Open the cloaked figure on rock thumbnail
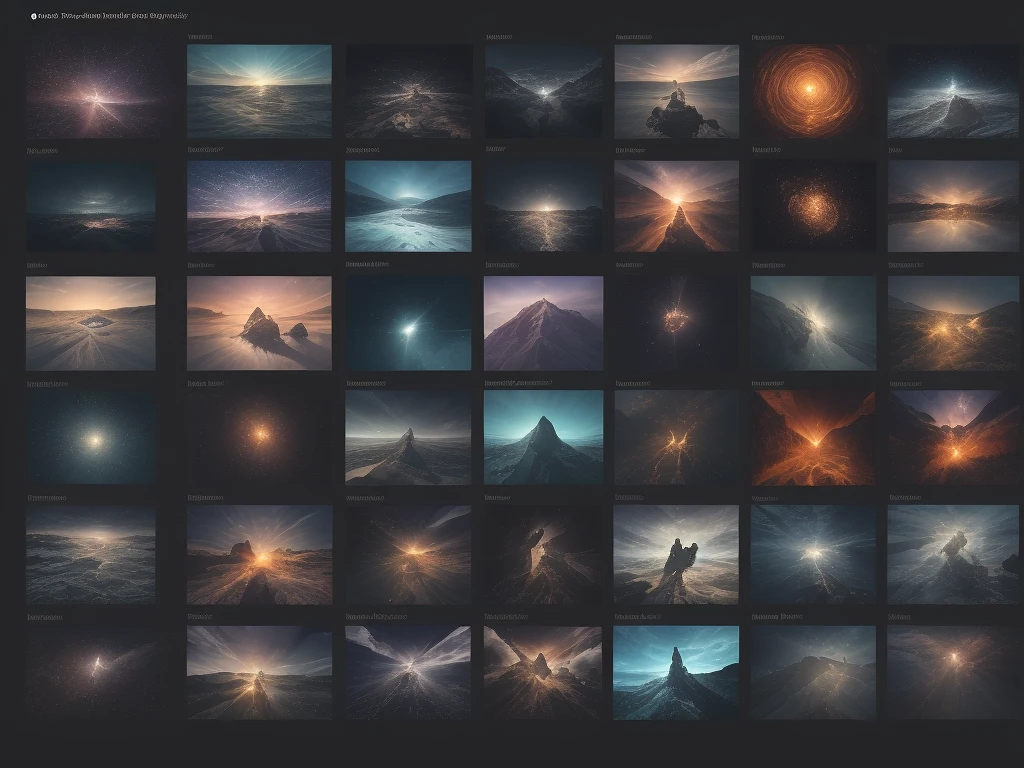The height and width of the screenshot is (768, 1024). point(676,553)
